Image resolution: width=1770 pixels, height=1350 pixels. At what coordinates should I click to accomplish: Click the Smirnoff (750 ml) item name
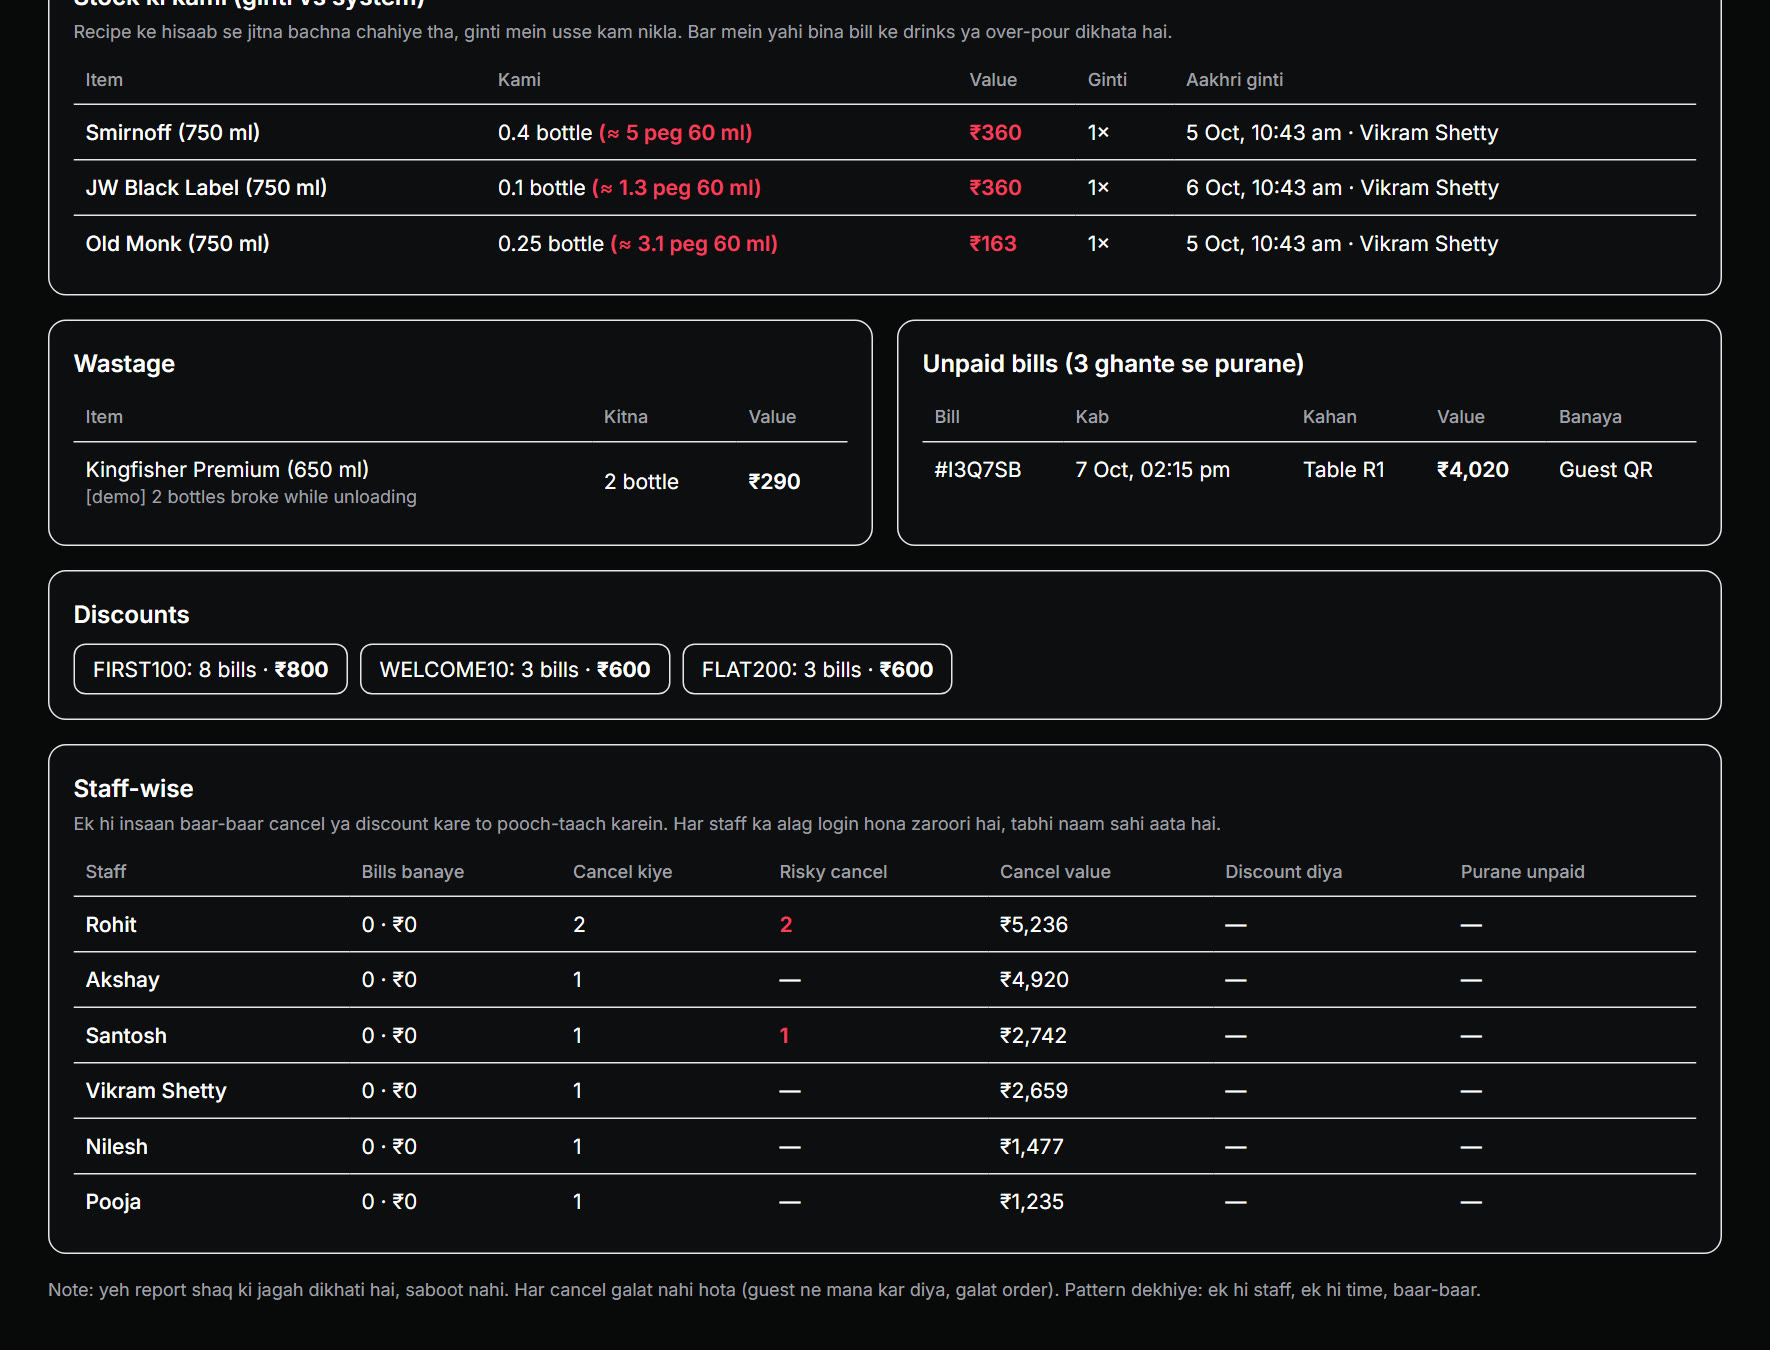[173, 133]
